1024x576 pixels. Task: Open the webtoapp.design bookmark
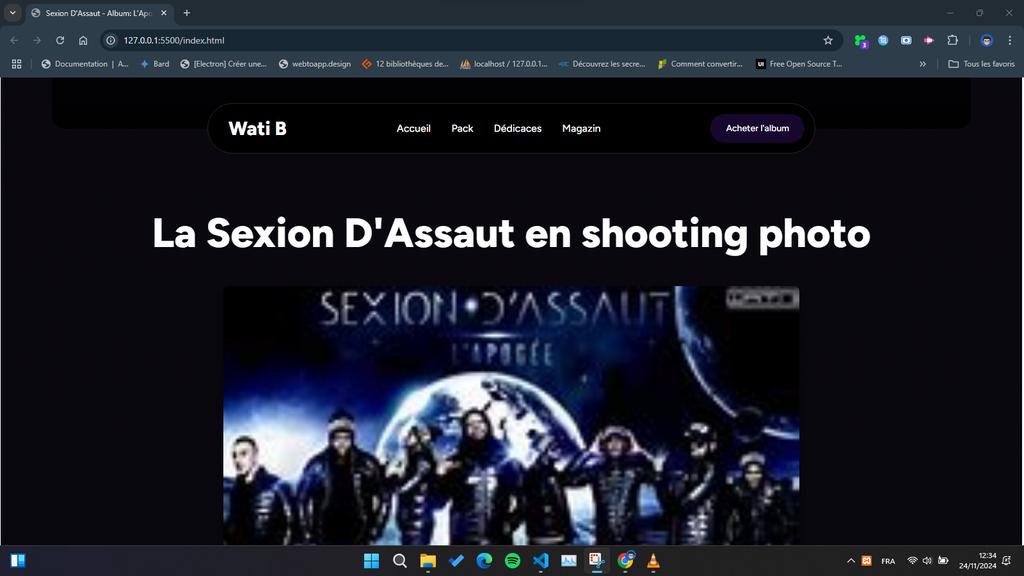[x=315, y=64]
